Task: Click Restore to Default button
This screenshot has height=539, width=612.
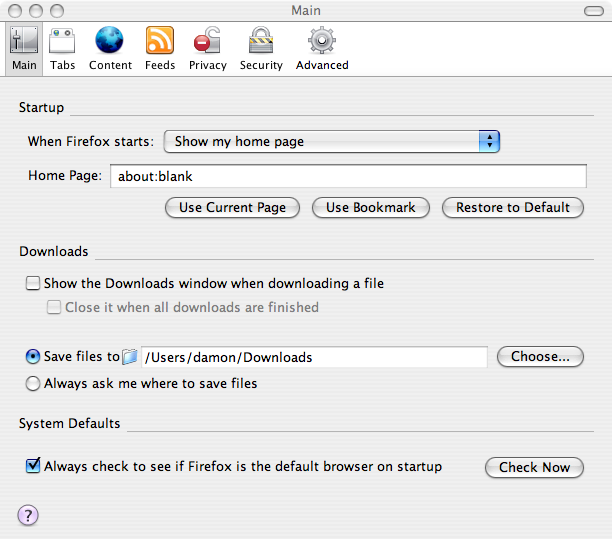Action: click(513, 207)
